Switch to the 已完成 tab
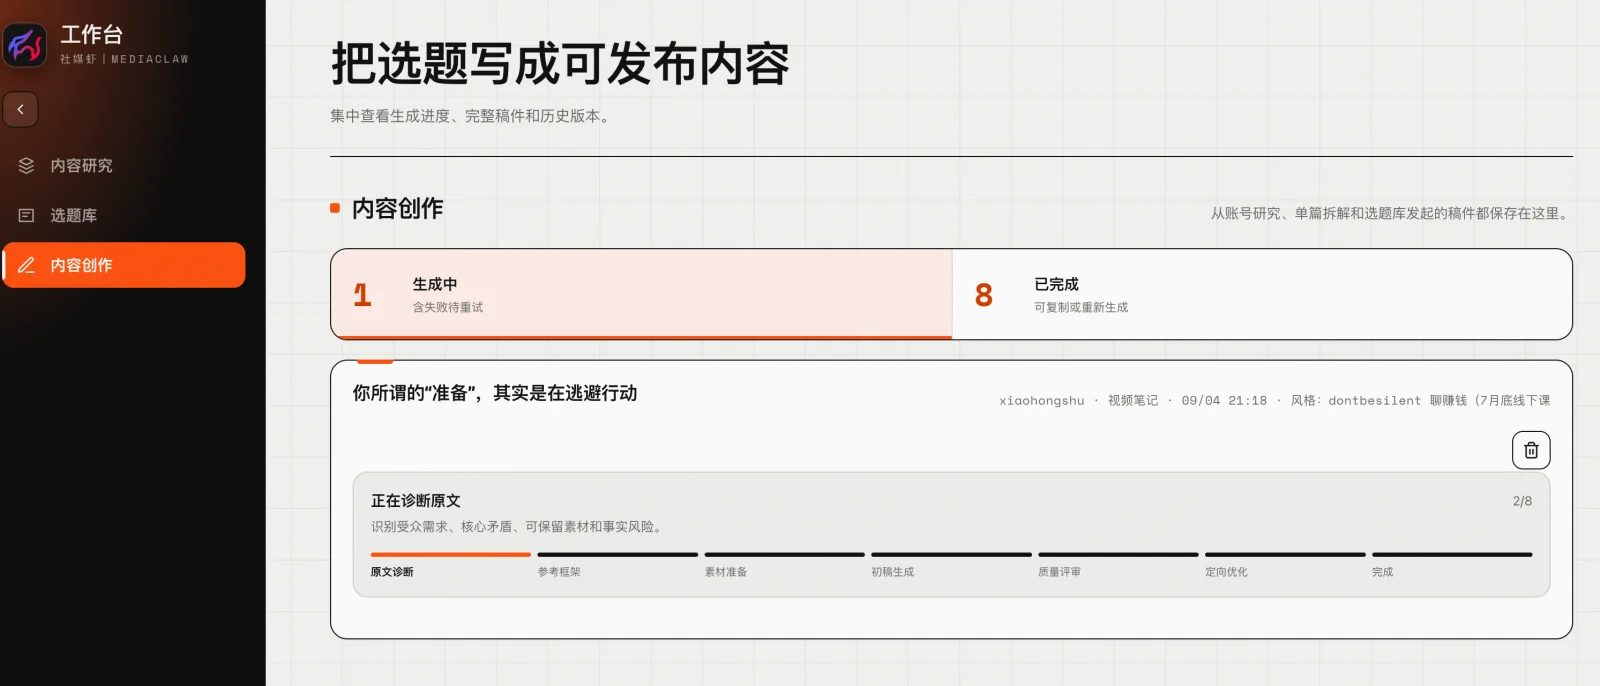This screenshot has height=686, width=1600. tap(1262, 294)
